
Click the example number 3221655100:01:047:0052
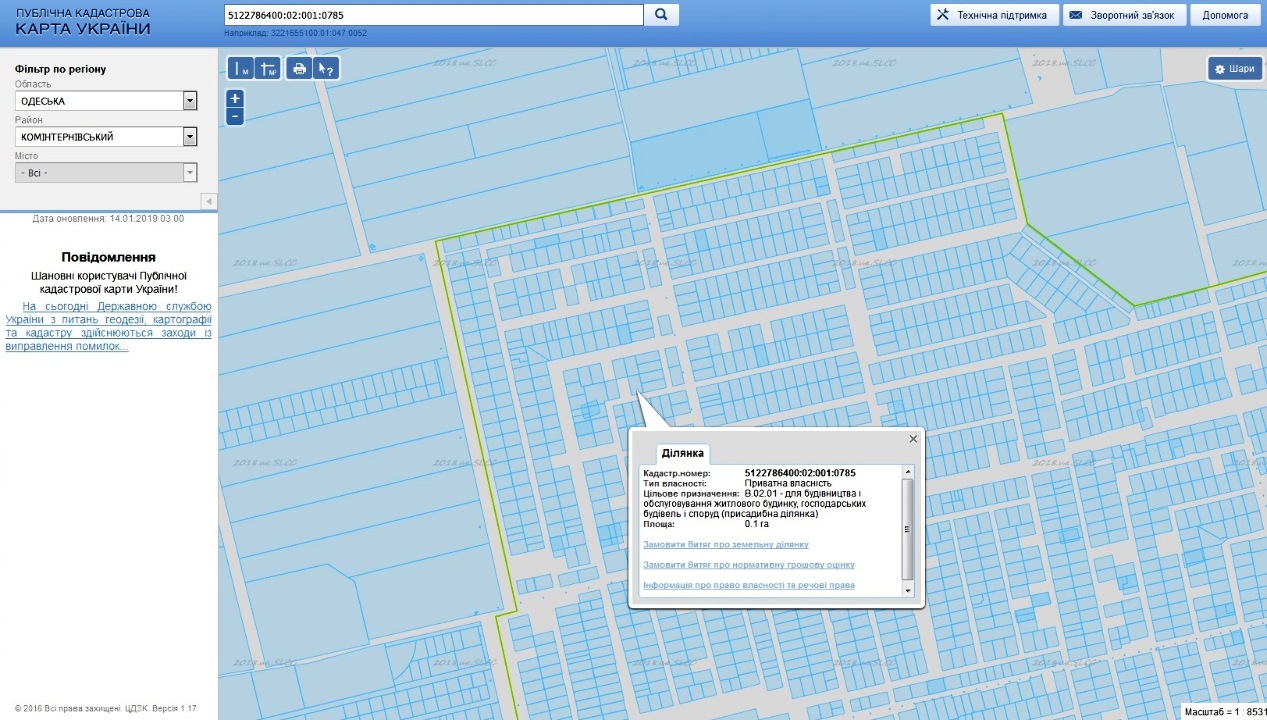point(318,33)
